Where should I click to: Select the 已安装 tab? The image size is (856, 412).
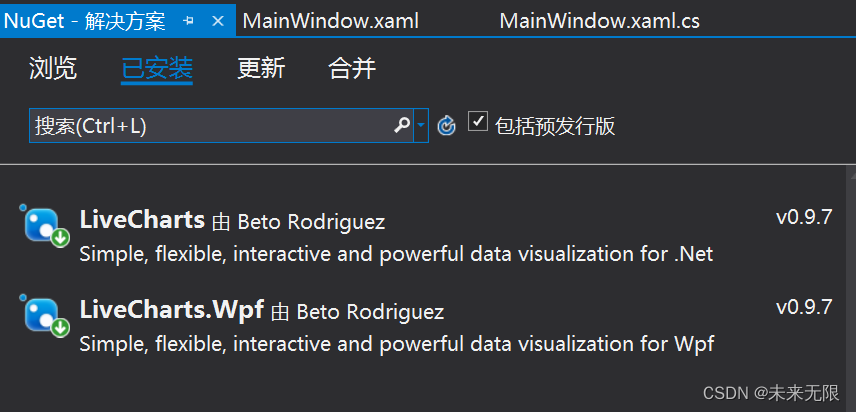click(157, 70)
